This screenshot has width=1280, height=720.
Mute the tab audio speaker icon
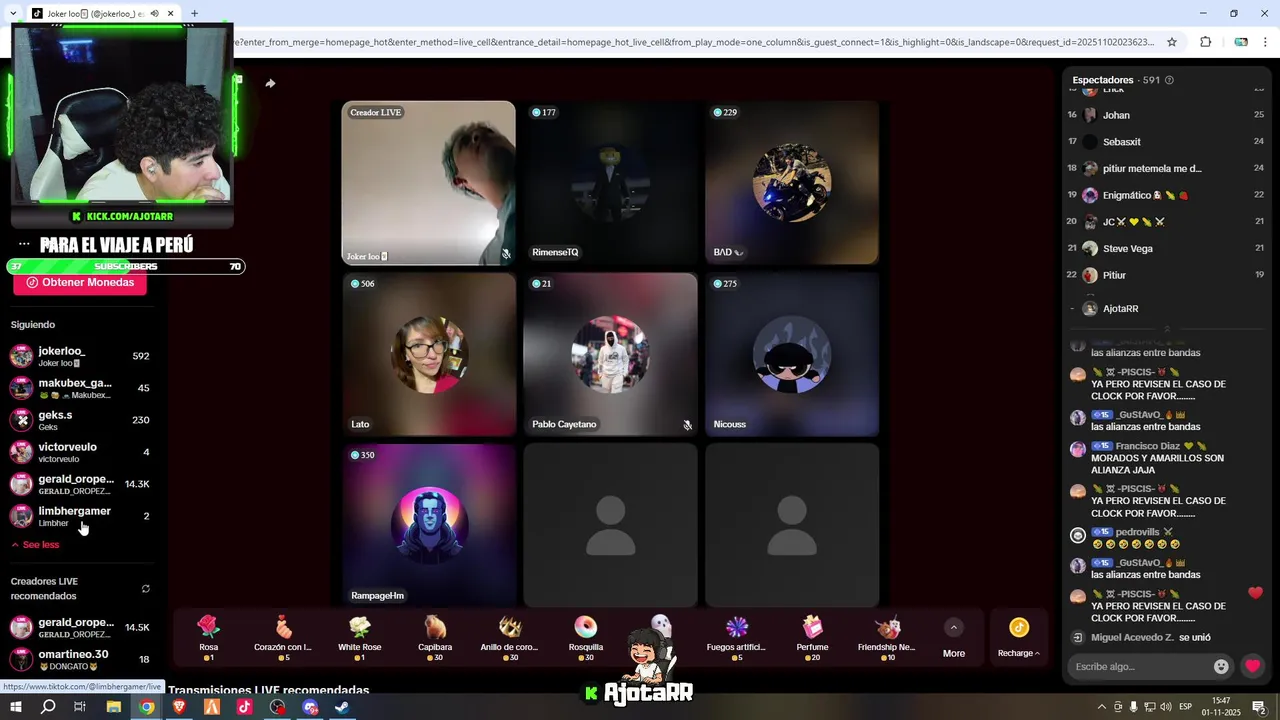154,14
